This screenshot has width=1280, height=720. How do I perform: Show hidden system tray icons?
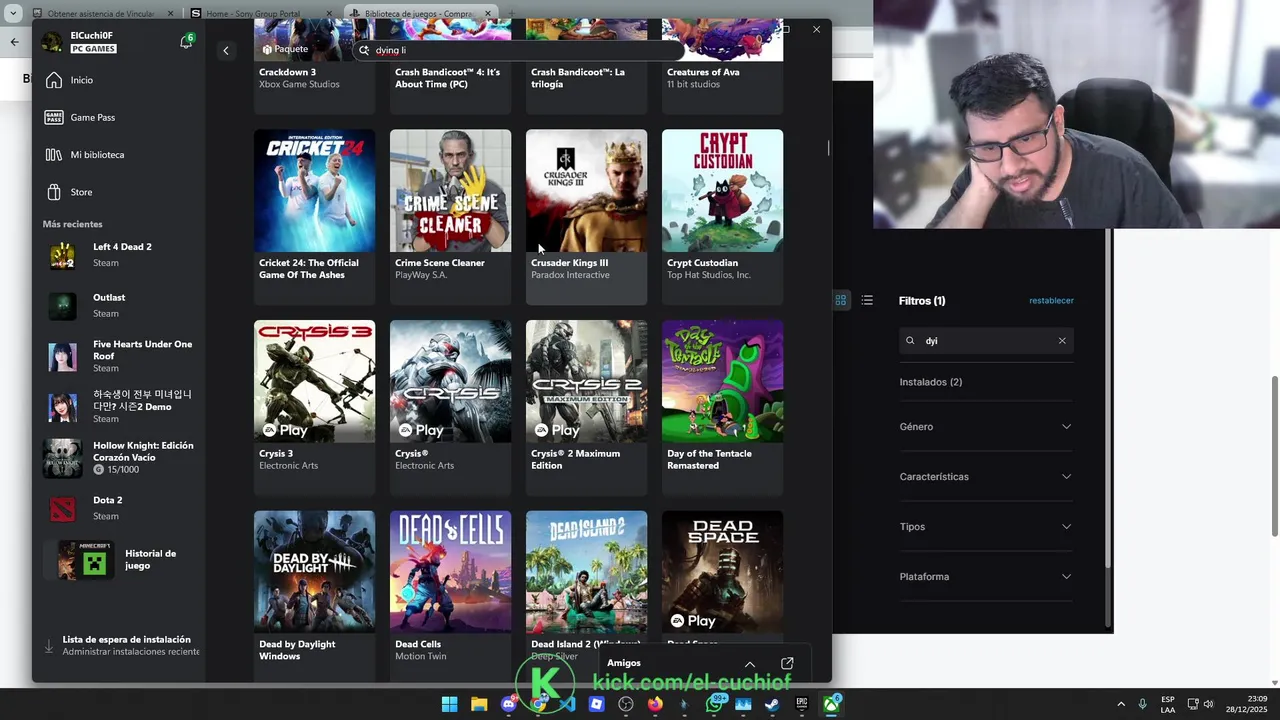pos(1121,704)
